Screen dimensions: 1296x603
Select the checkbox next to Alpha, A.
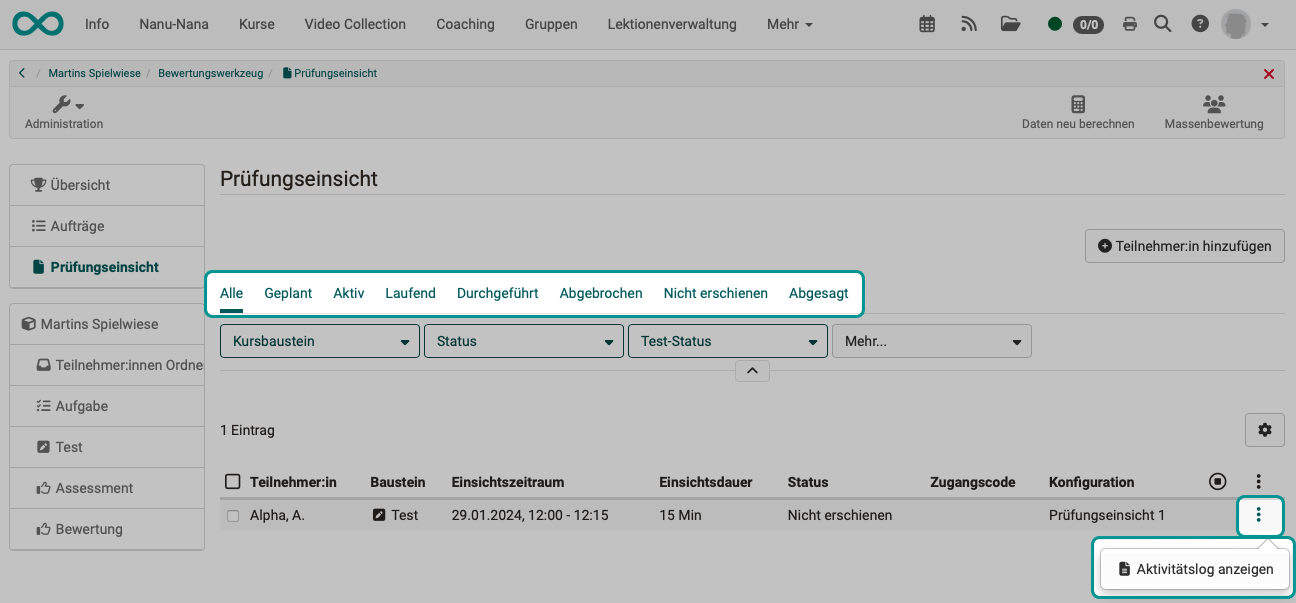point(233,514)
